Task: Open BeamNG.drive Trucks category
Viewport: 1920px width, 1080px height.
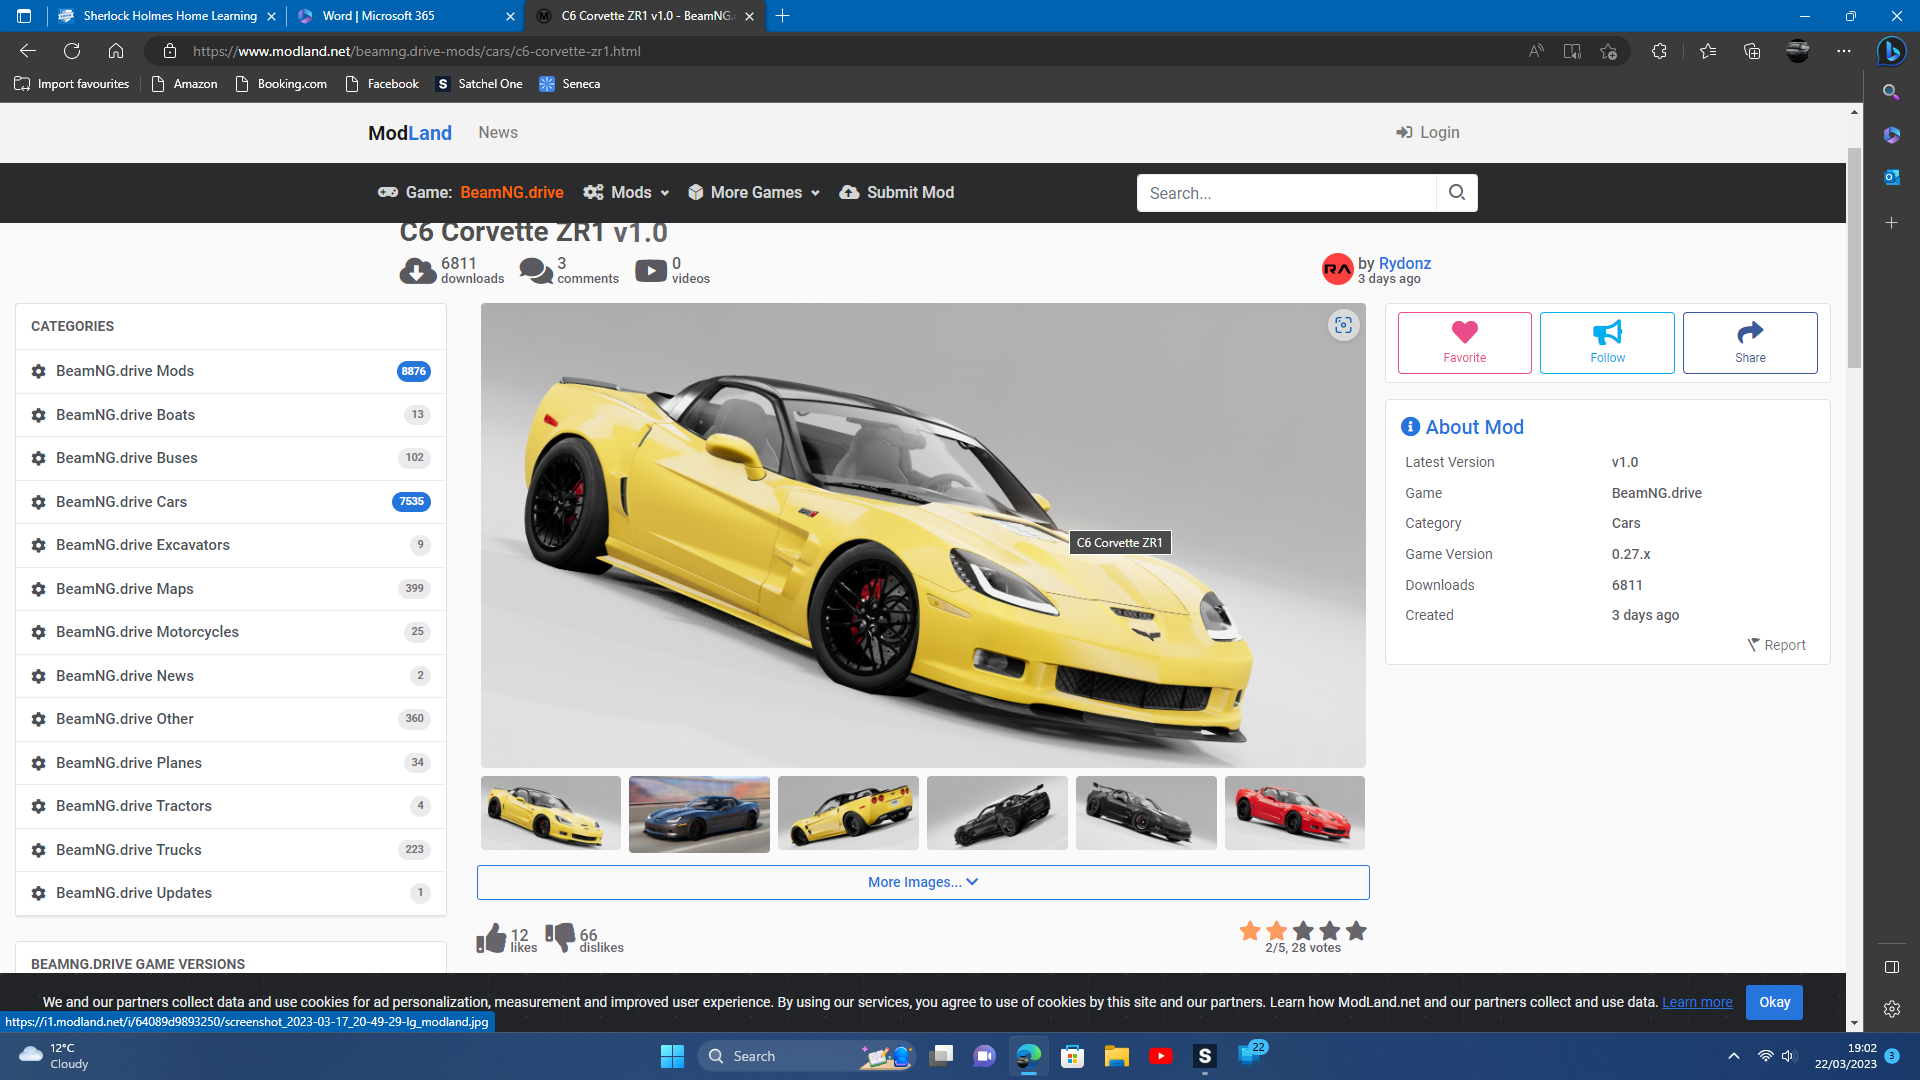Action: click(x=231, y=850)
